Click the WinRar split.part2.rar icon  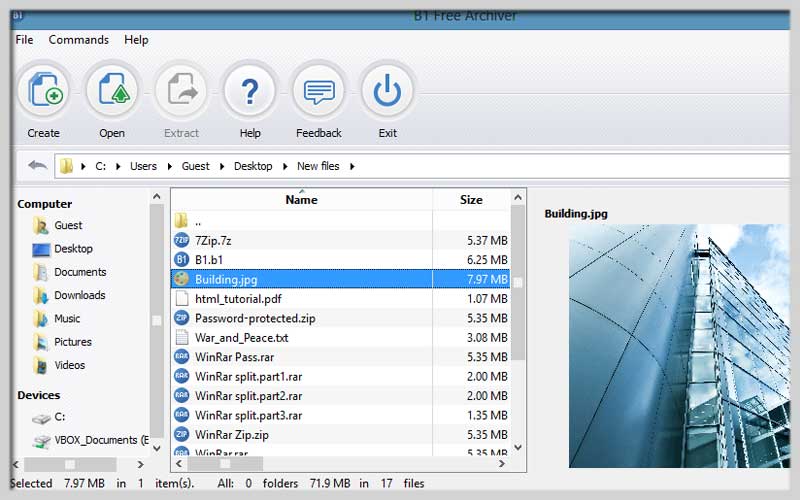pos(182,395)
